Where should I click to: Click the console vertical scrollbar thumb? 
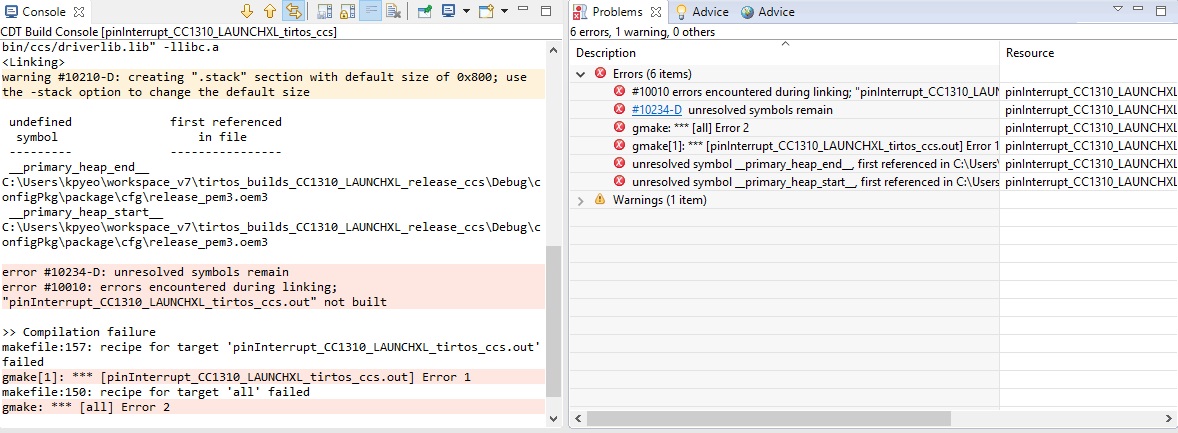554,321
